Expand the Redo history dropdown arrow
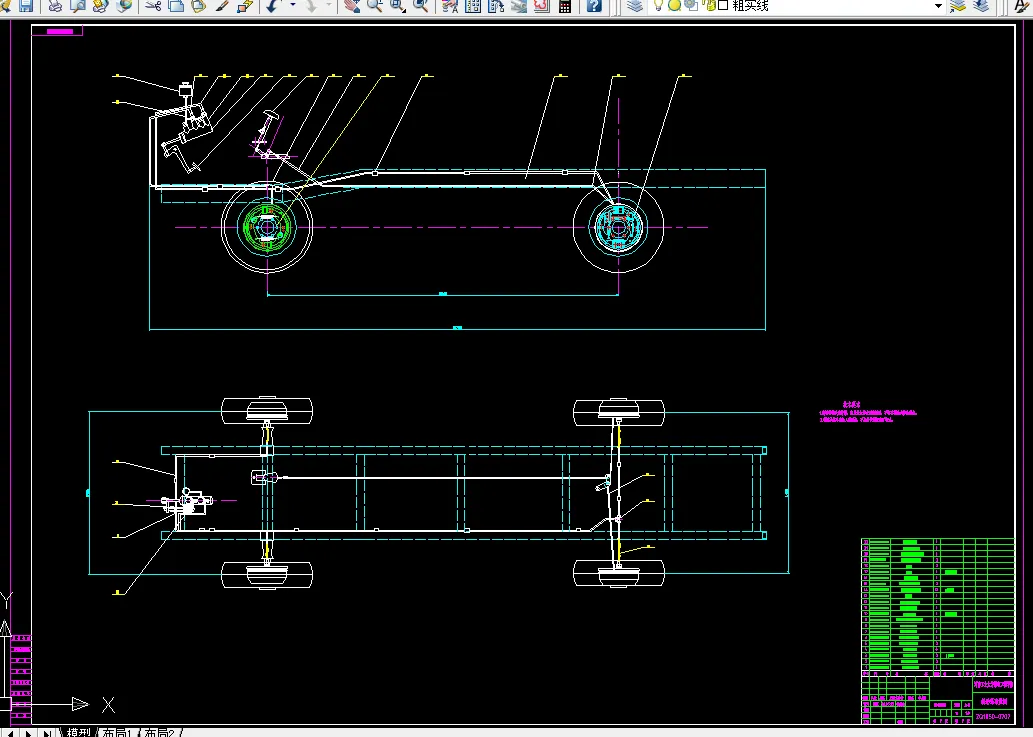The height and width of the screenshot is (737, 1033). 329,6
